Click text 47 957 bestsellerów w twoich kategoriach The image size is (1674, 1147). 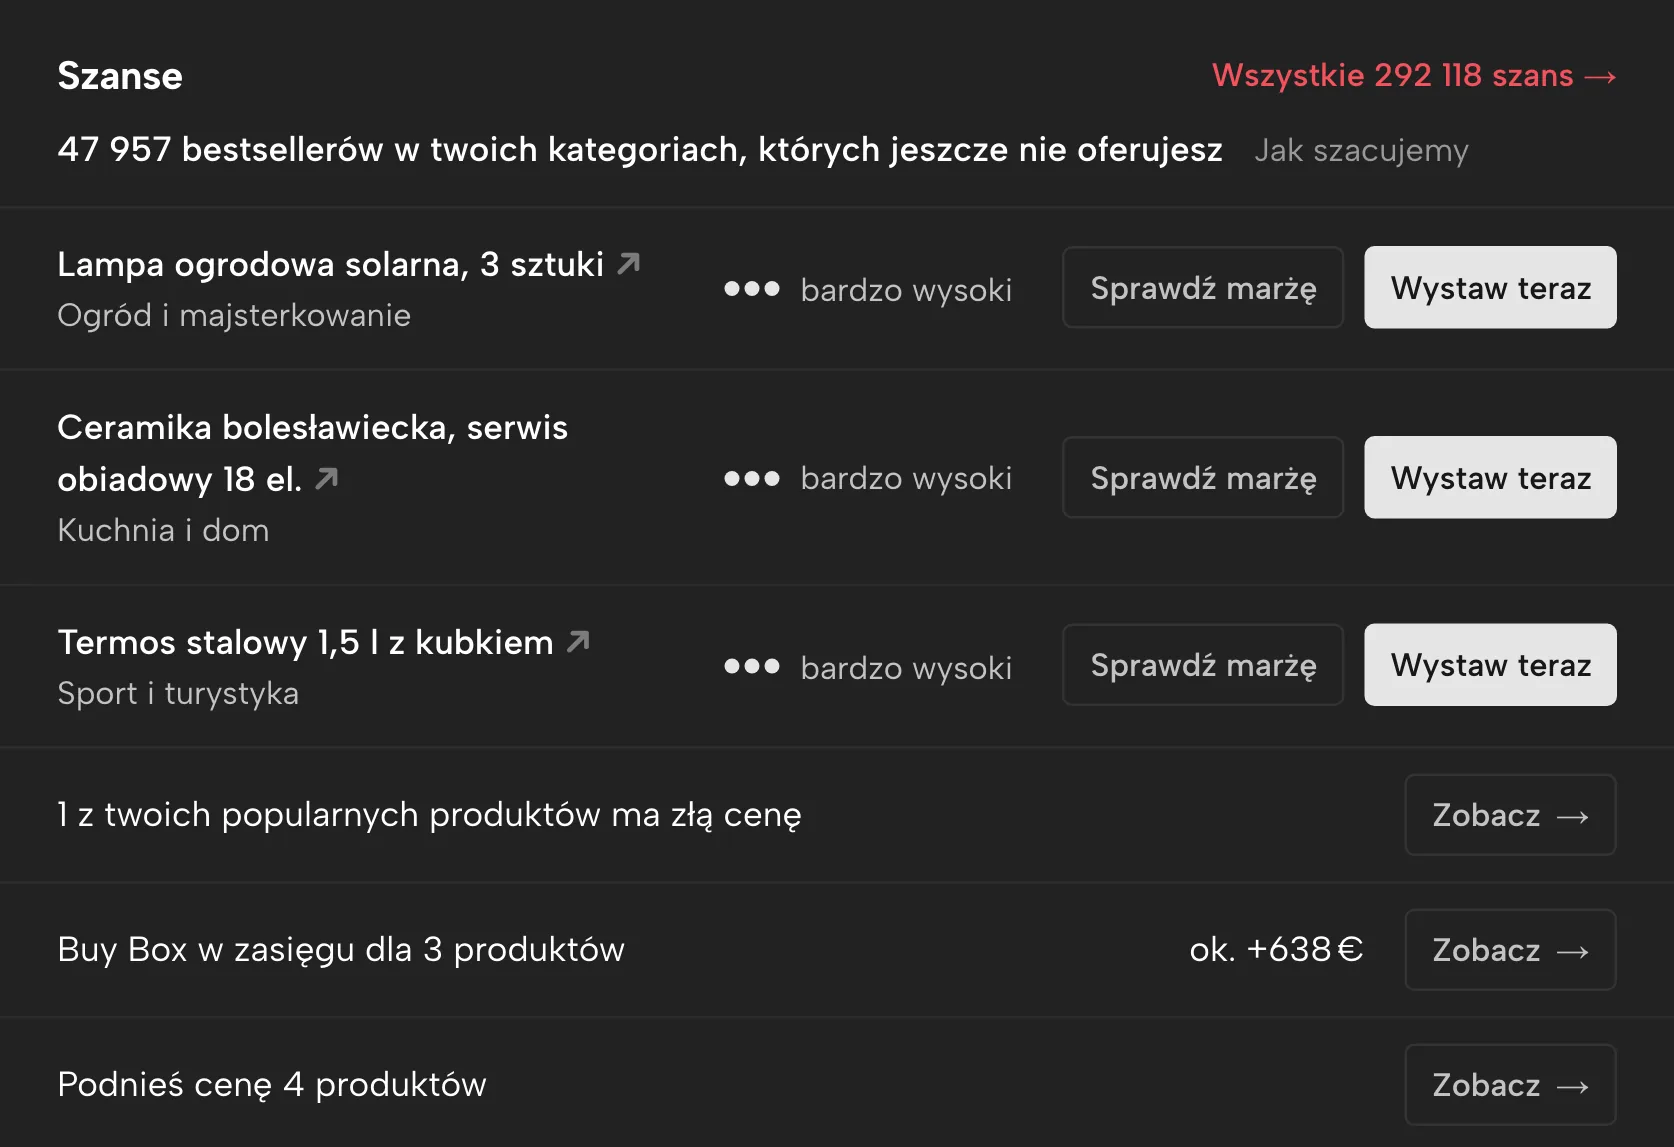397,150
